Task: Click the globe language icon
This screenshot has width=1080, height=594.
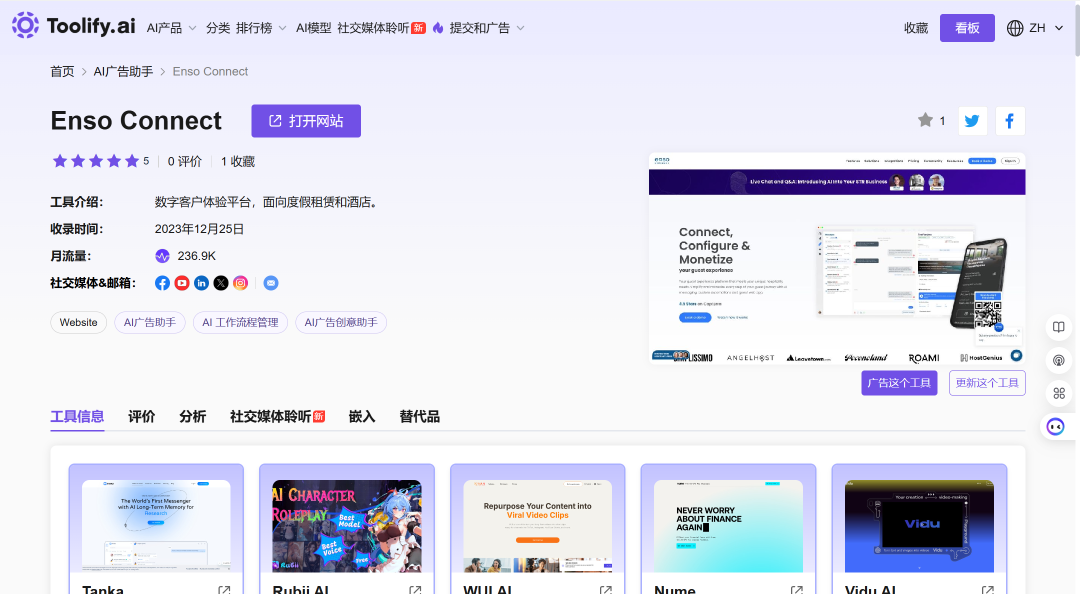Action: pos(1015,28)
